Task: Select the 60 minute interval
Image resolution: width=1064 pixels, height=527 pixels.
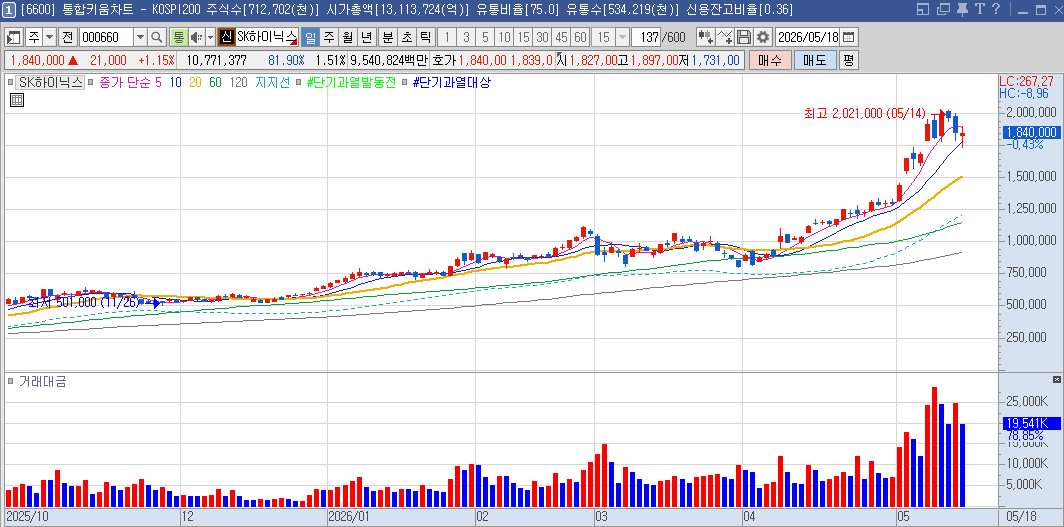Action: pyautogui.click(x=580, y=37)
